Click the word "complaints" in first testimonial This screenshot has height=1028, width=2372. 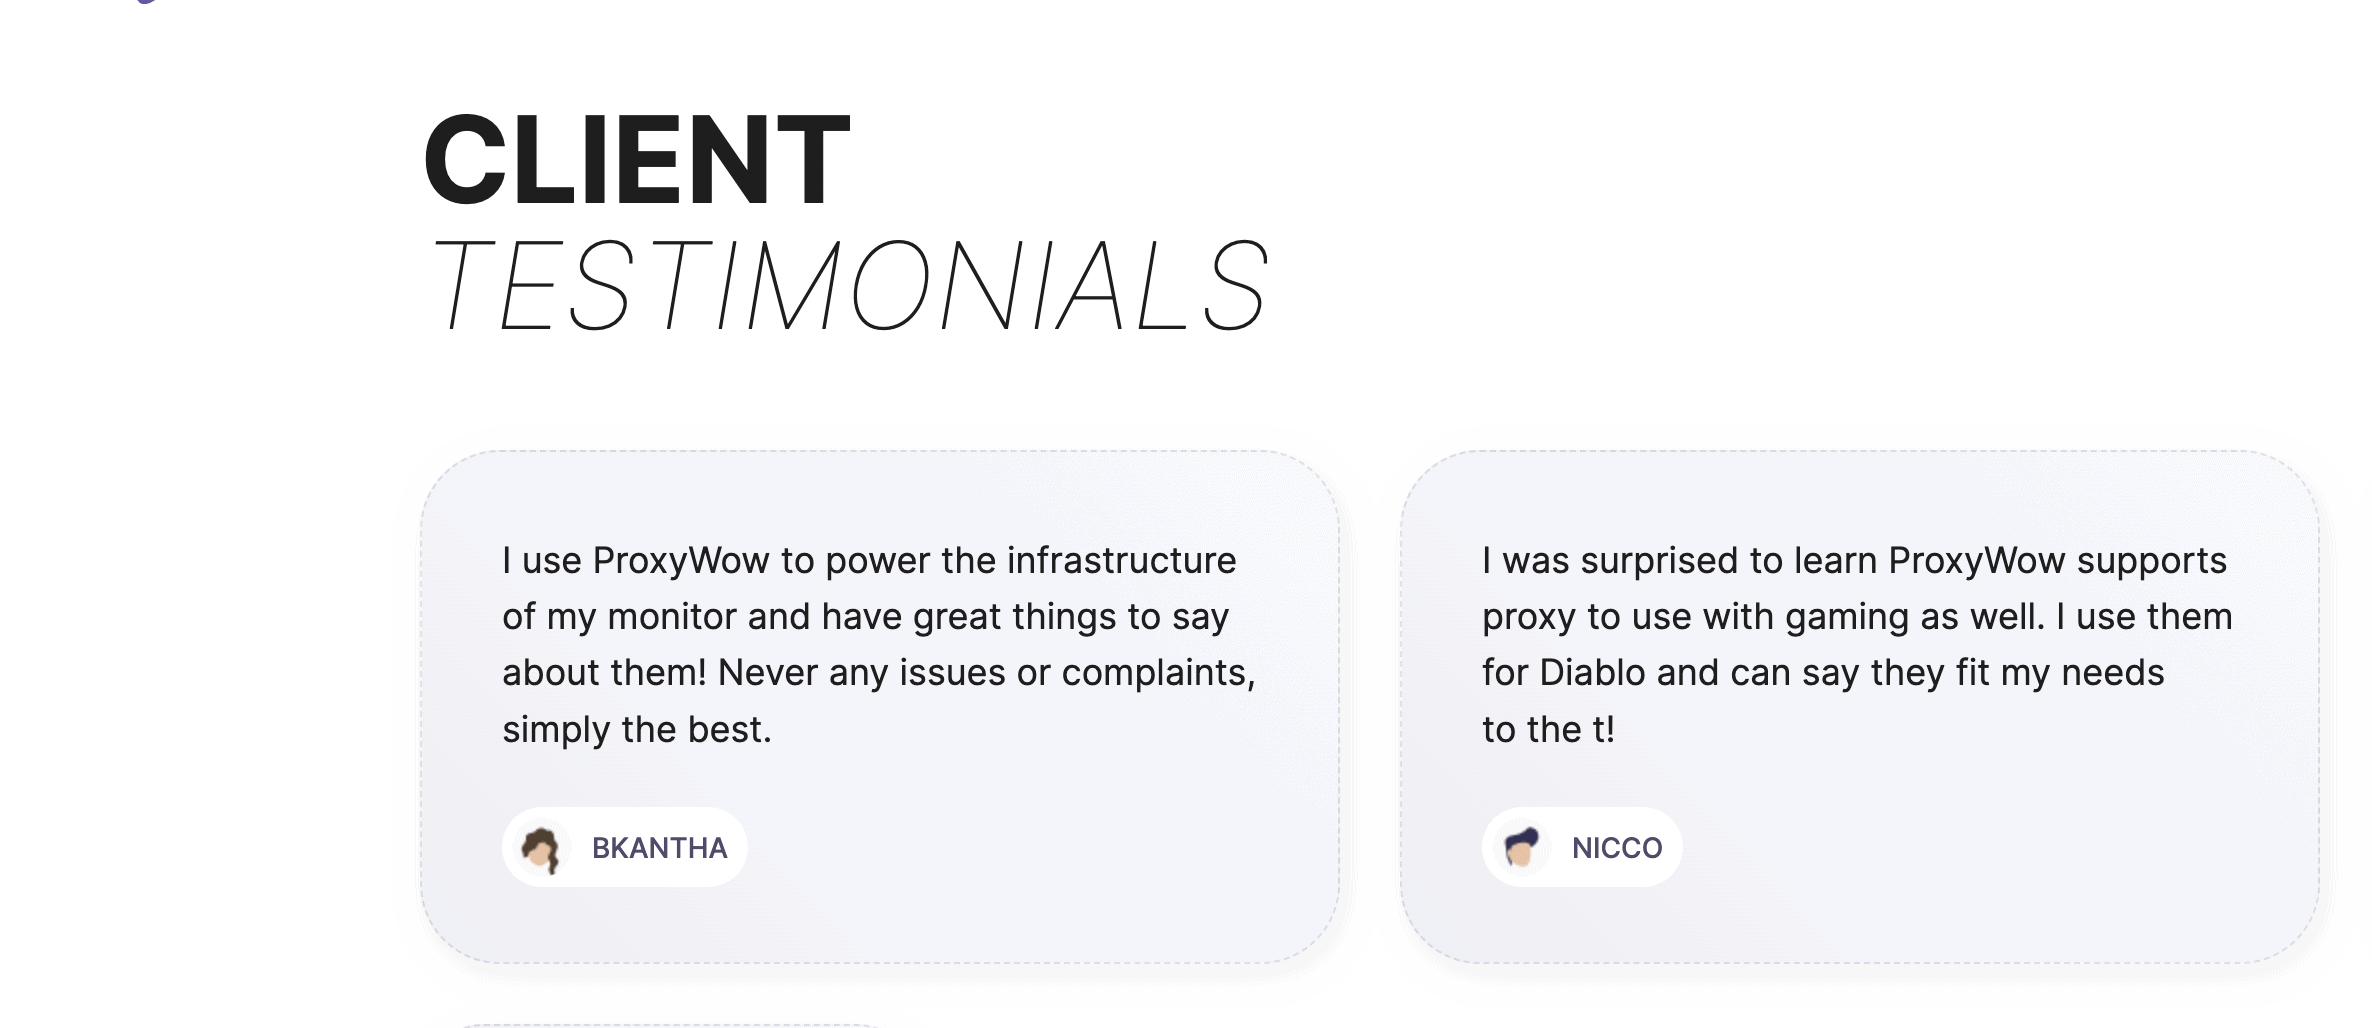(1157, 673)
